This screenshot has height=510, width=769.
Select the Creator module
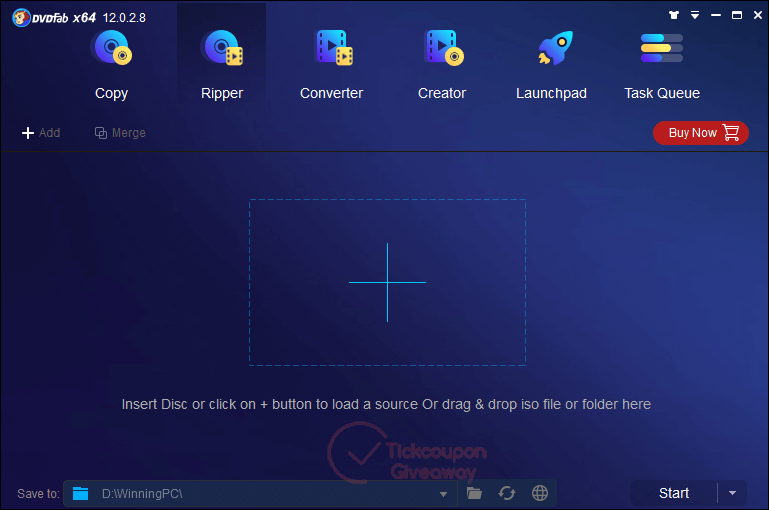click(442, 65)
